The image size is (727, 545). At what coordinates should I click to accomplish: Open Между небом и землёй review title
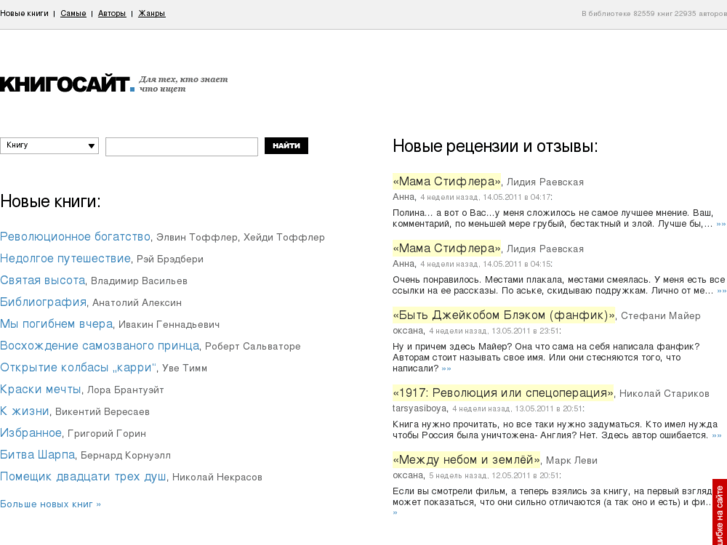pos(466,459)
